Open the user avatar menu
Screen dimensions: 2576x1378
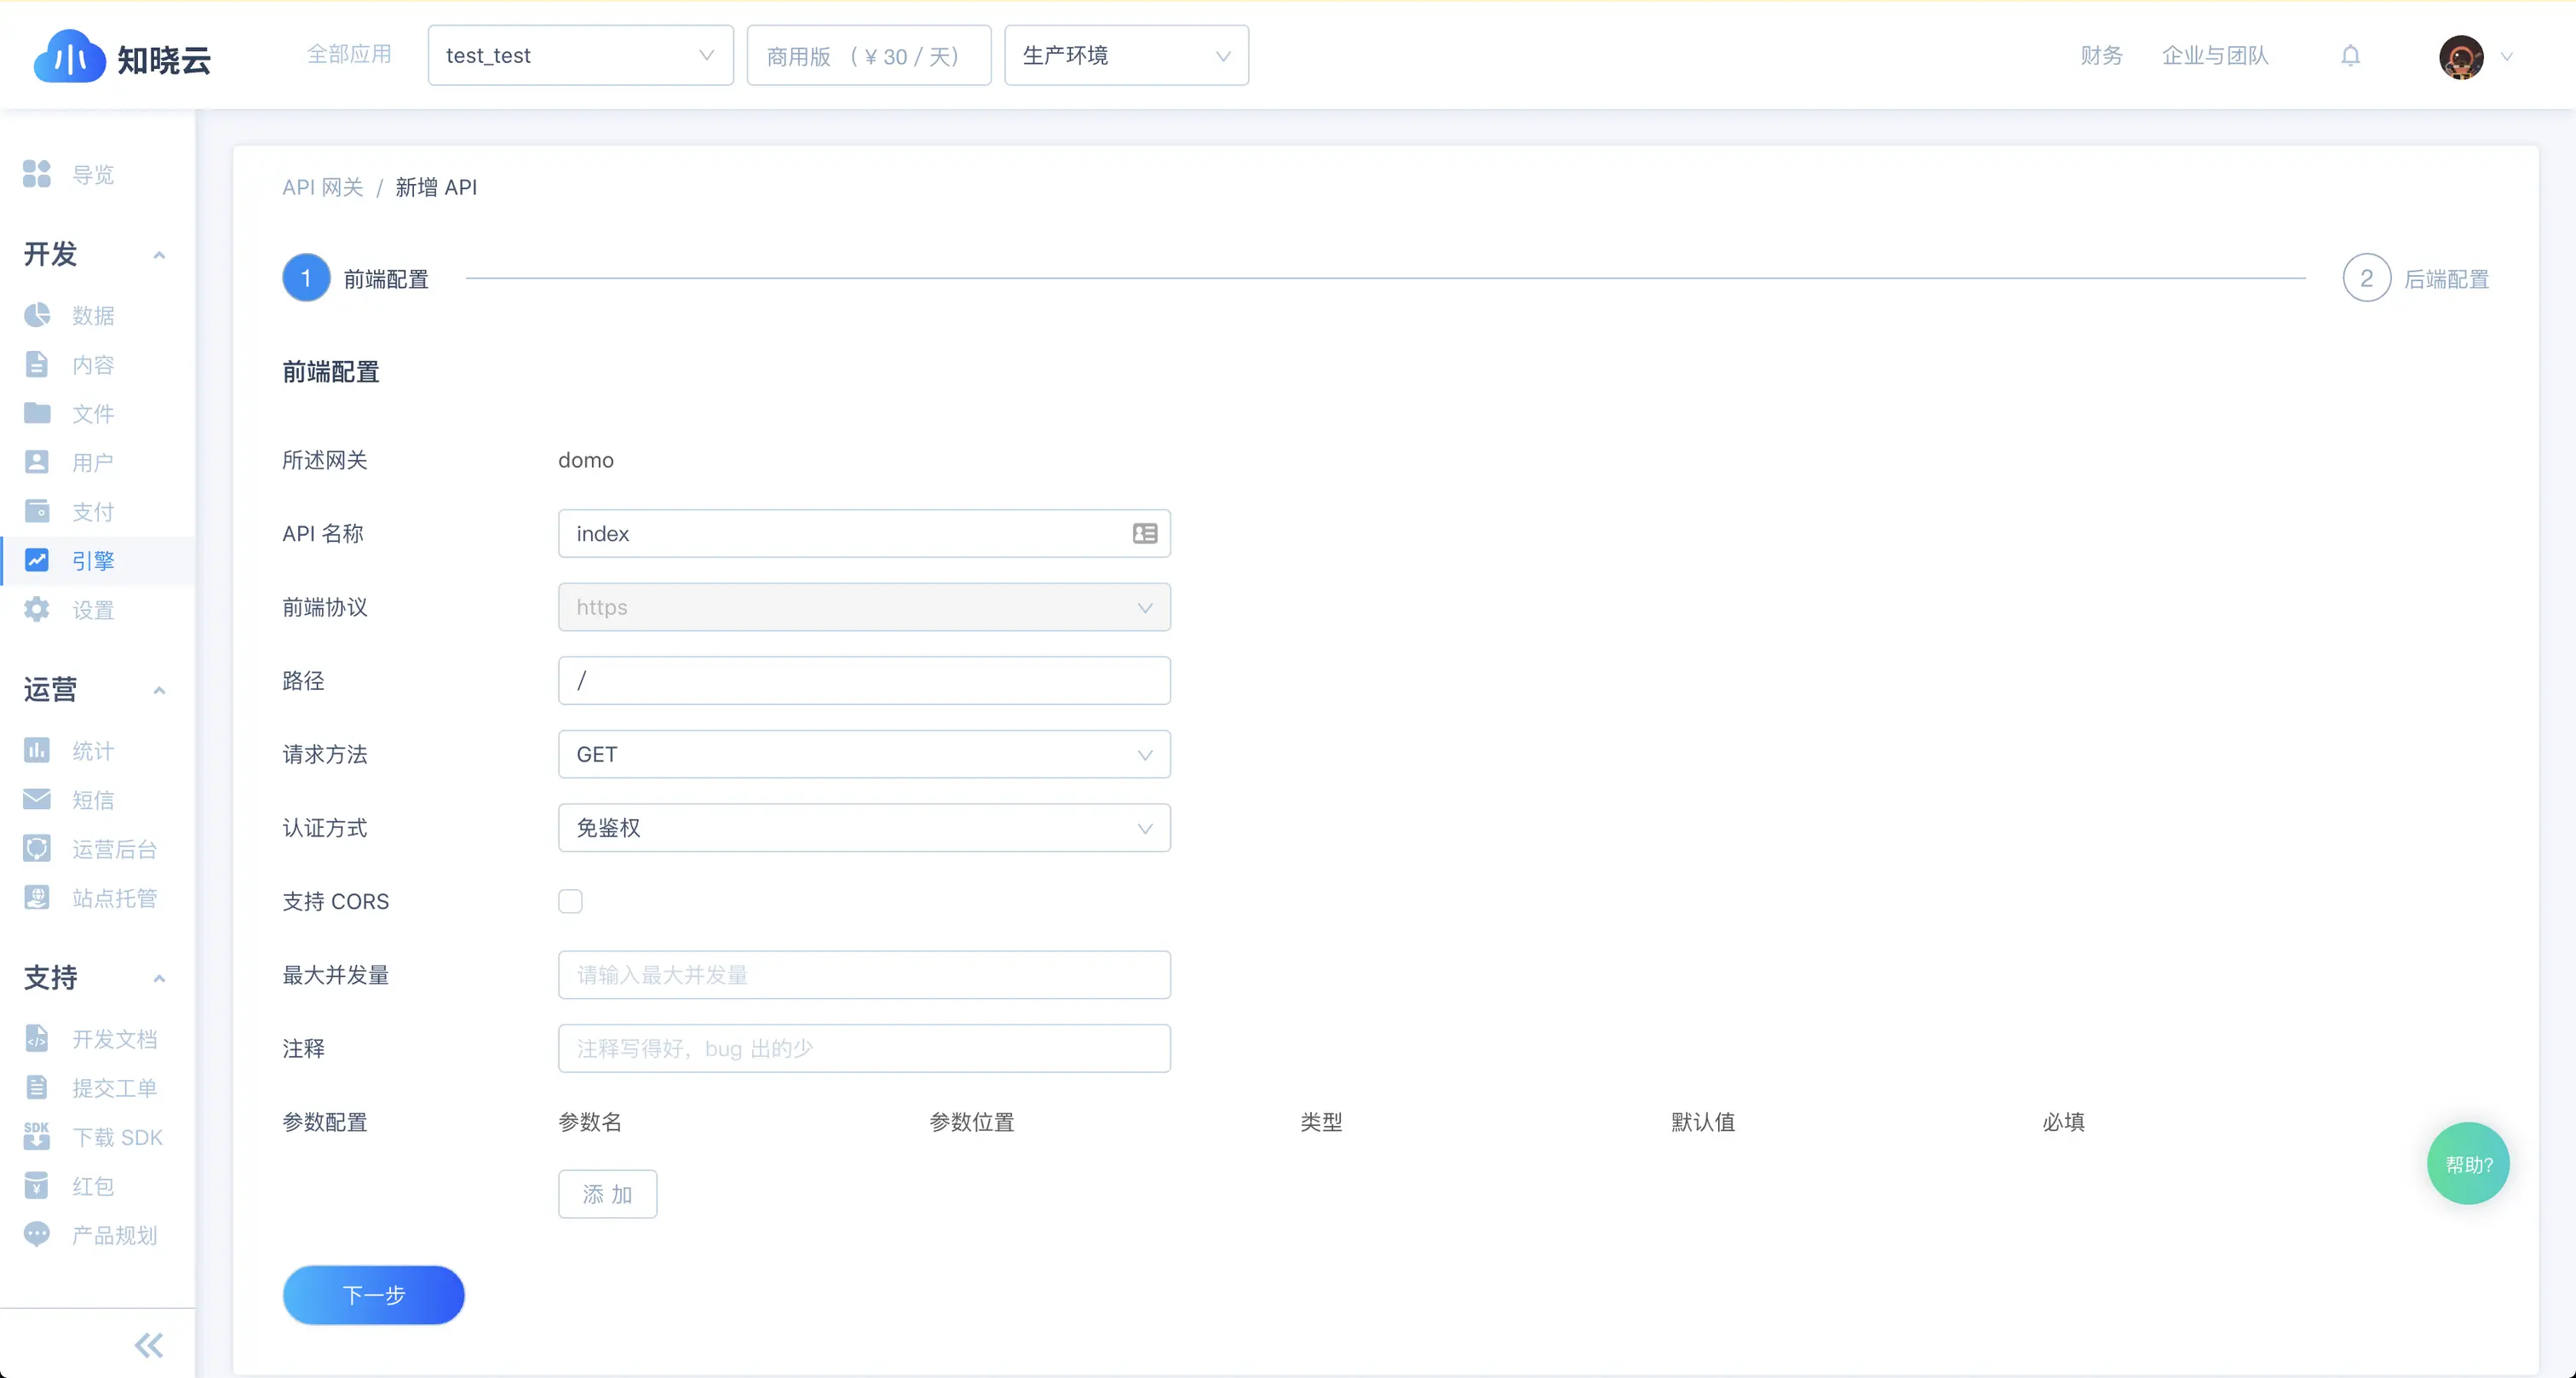point(2461,57)
